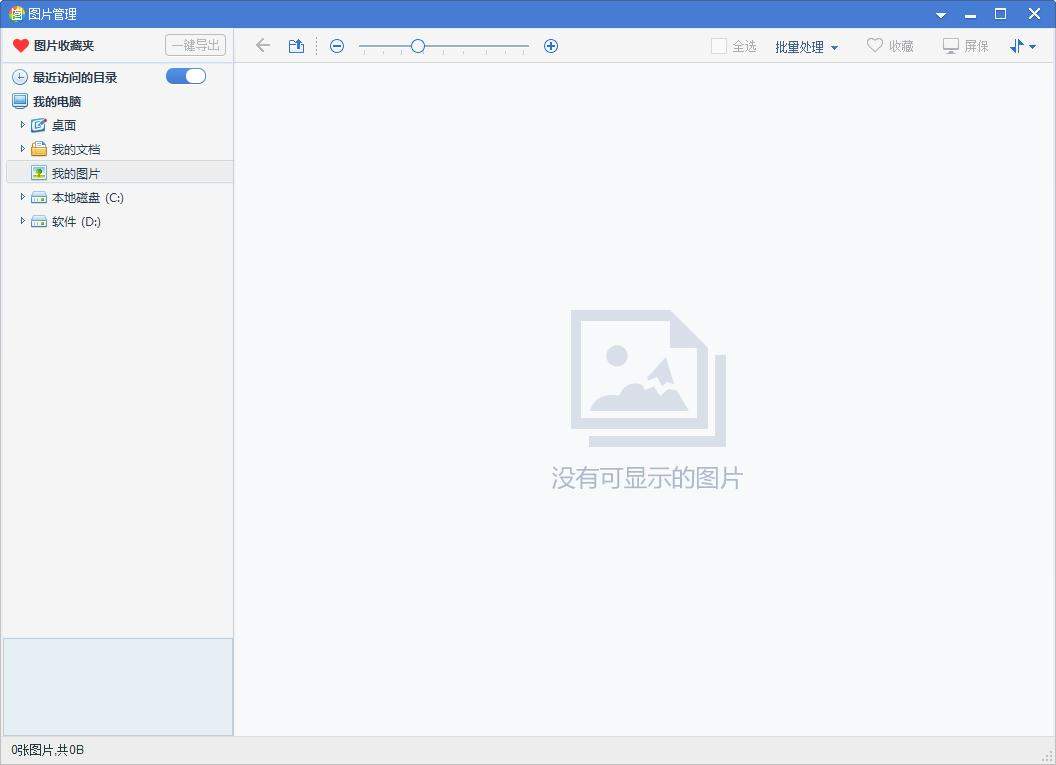Expand the 桌面 tree node
Image resolution: width=1056 pixels, height=765 pixels.
pos(23,124)
